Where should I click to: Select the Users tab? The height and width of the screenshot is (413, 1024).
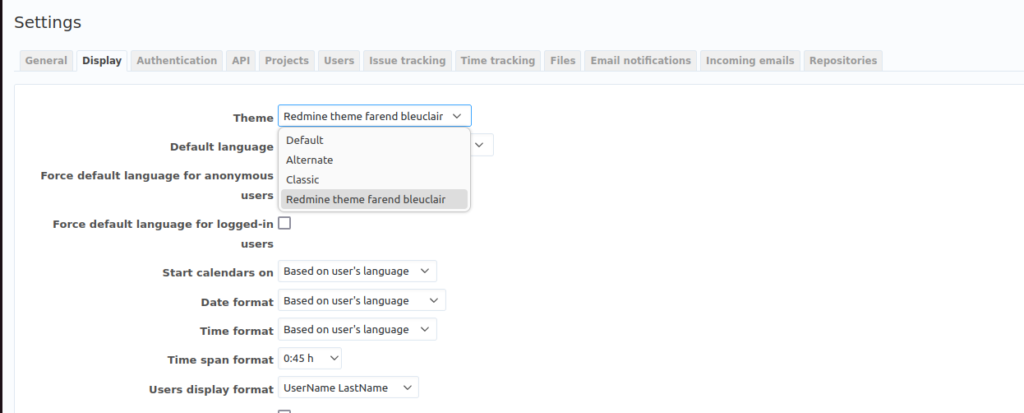(339, 61)
